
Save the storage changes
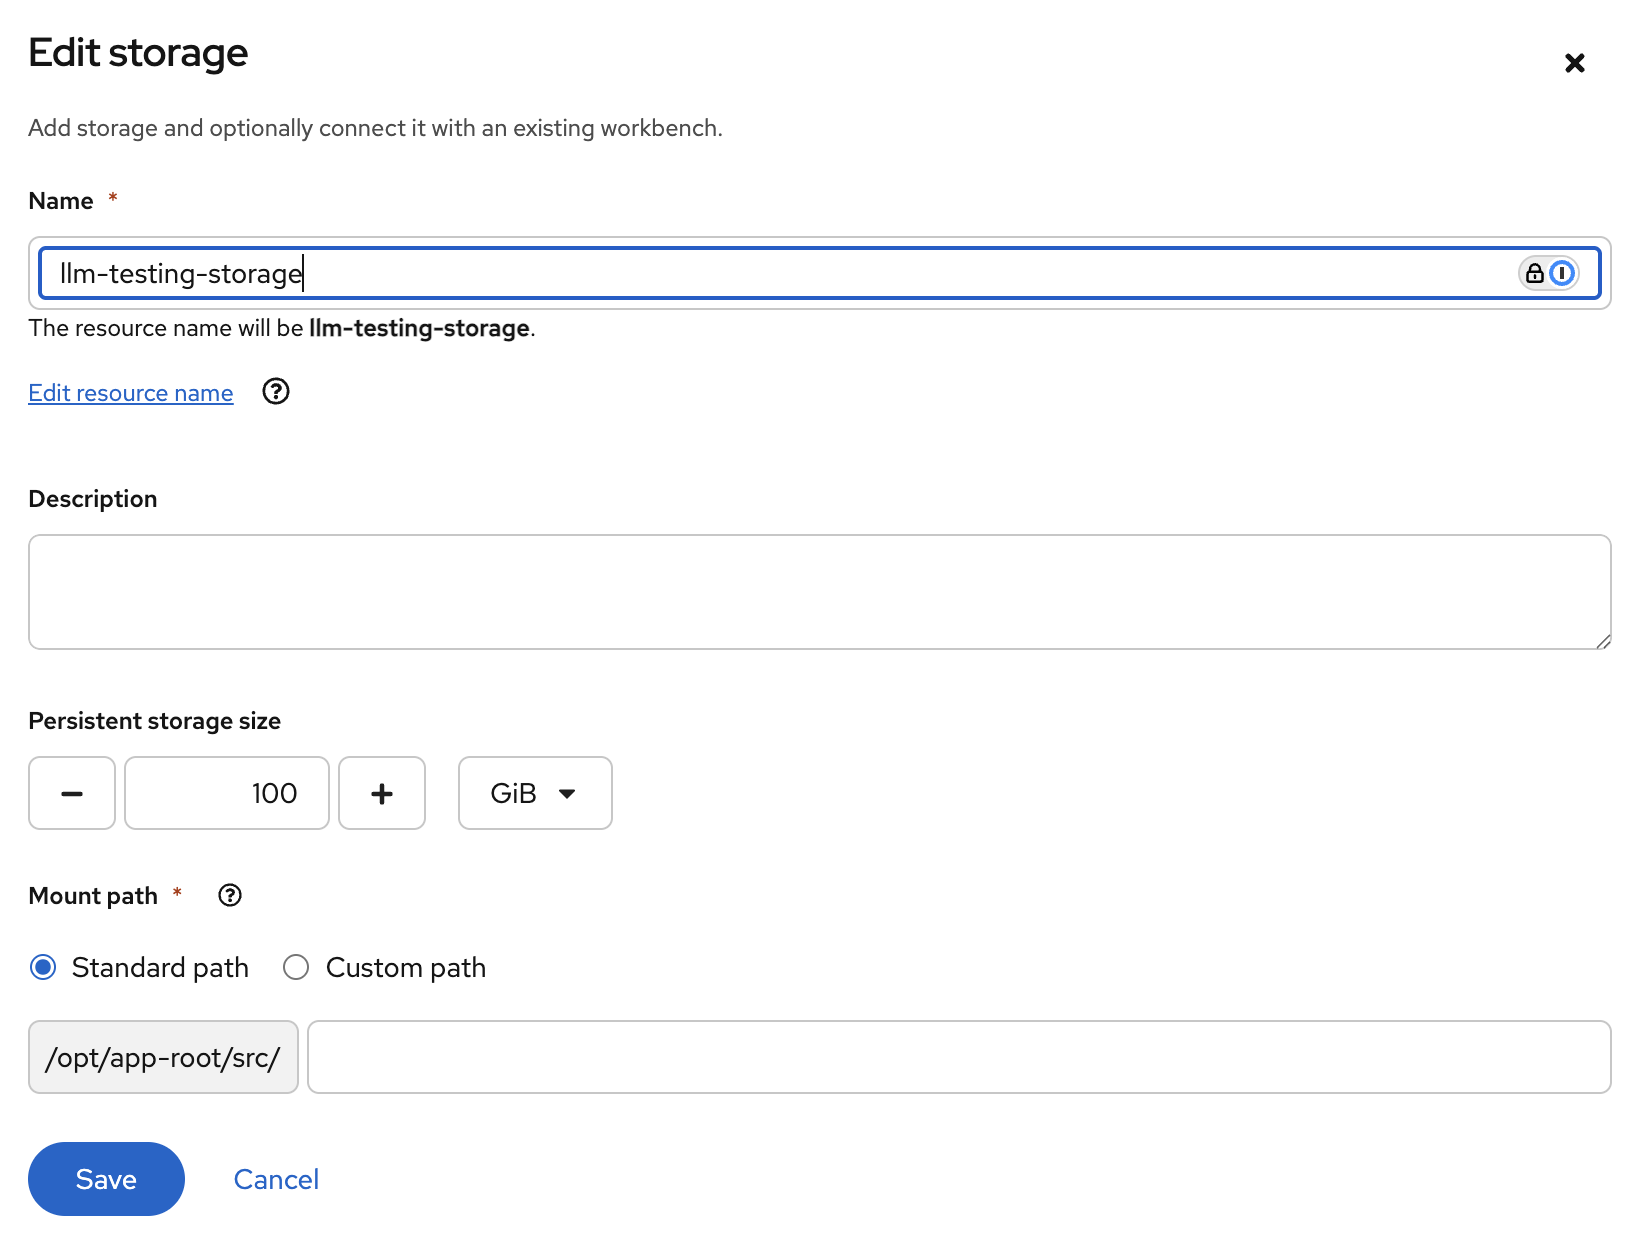[x=106, y=1179]
